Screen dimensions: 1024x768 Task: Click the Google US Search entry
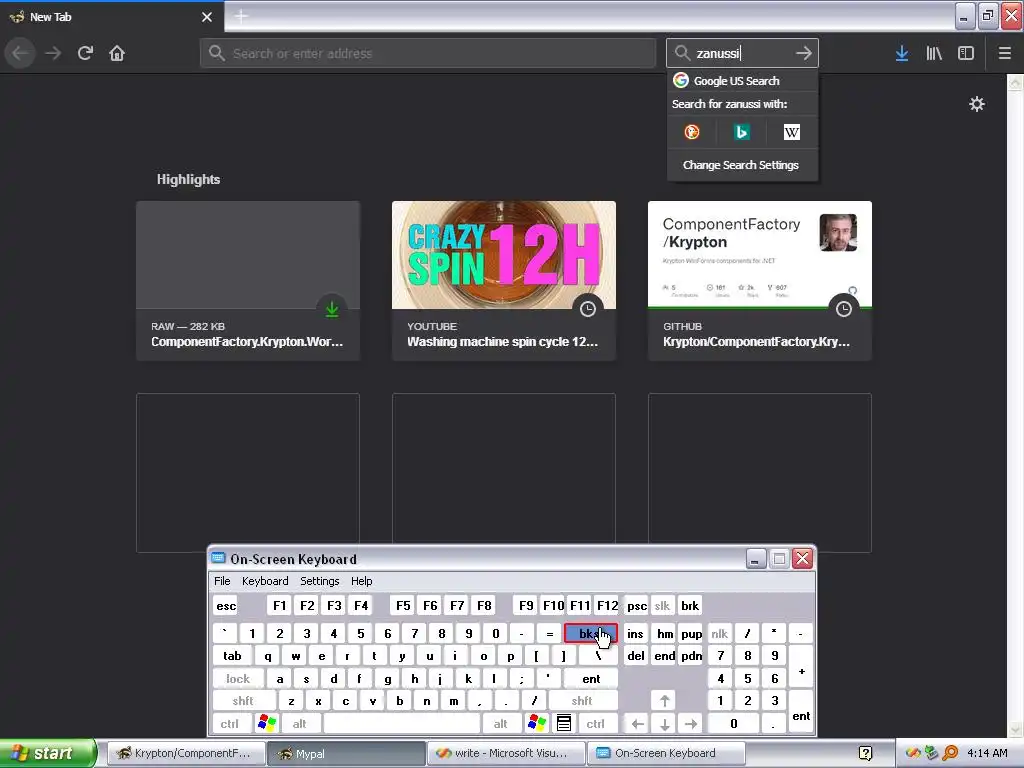pos(742,81)
